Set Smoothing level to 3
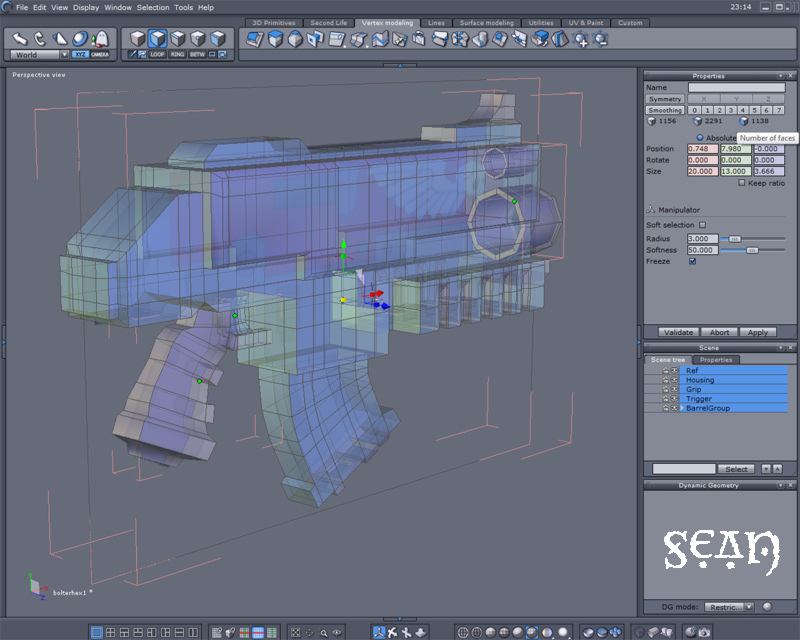 tap(731, 110)
